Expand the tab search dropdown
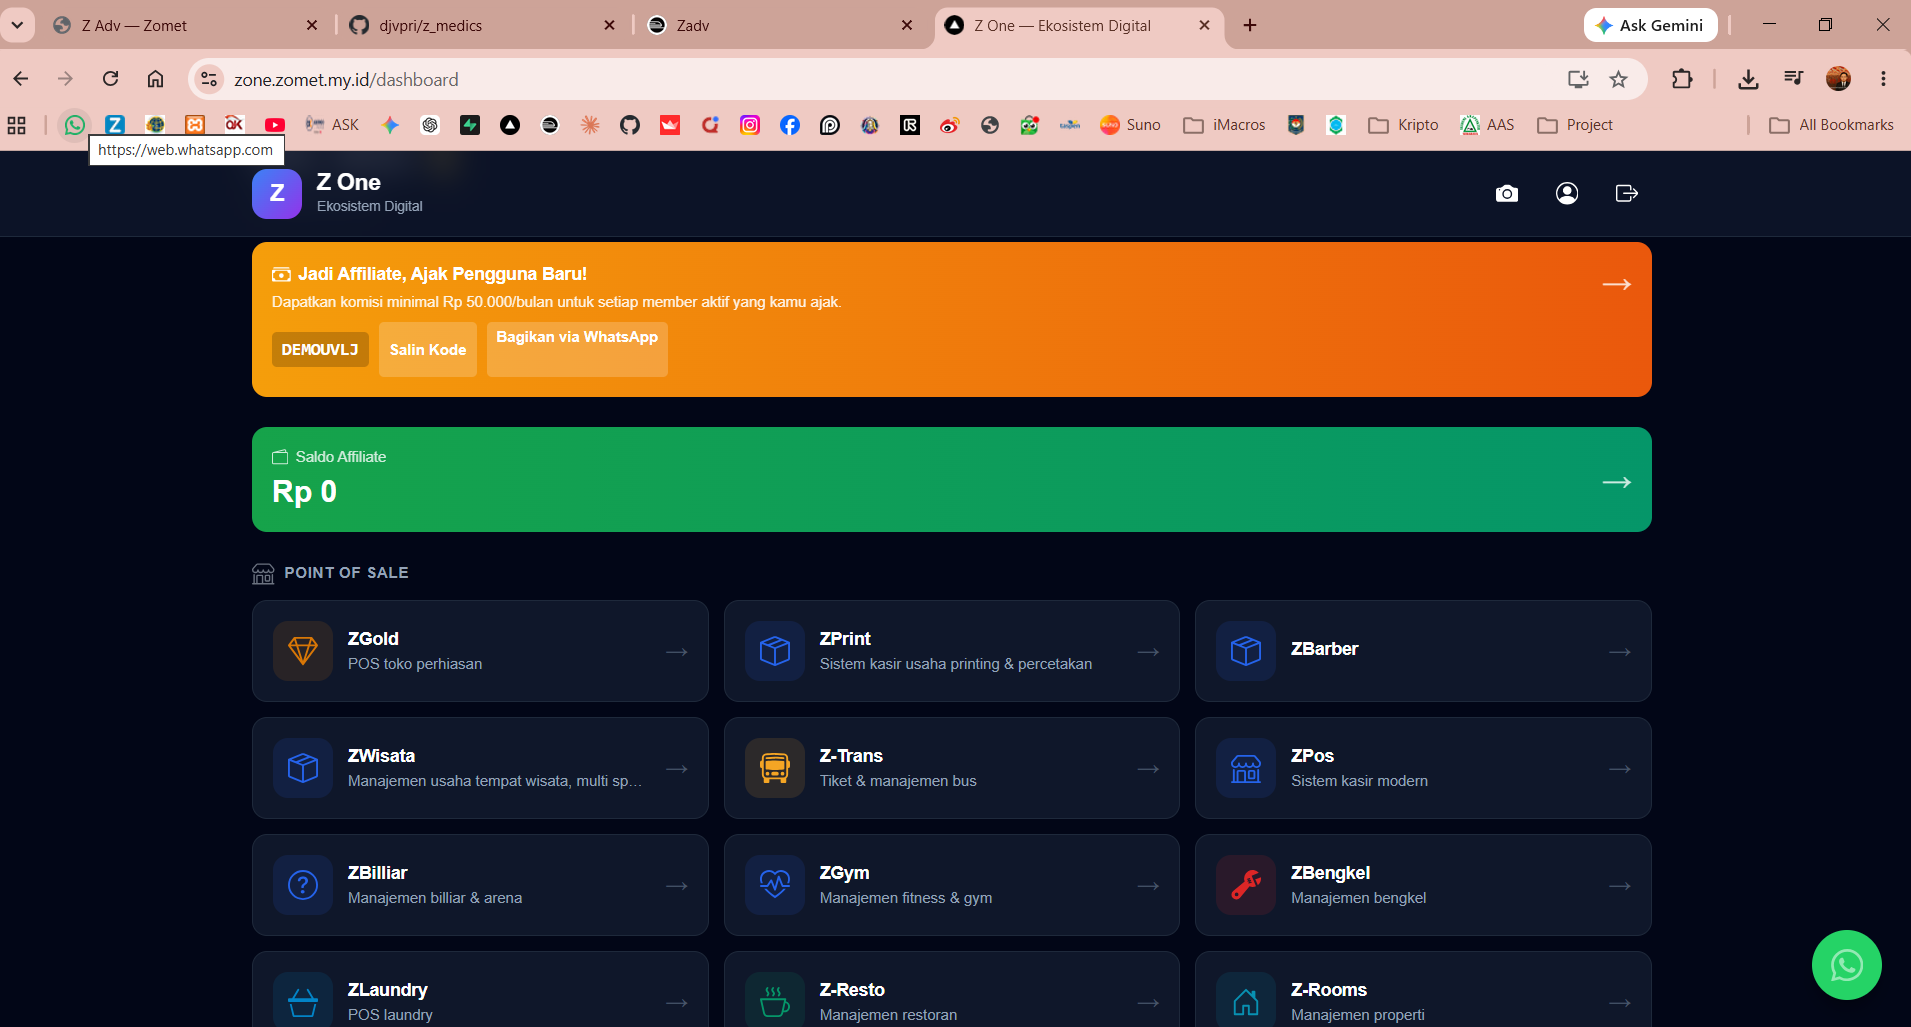 click(x=17, y=25)
